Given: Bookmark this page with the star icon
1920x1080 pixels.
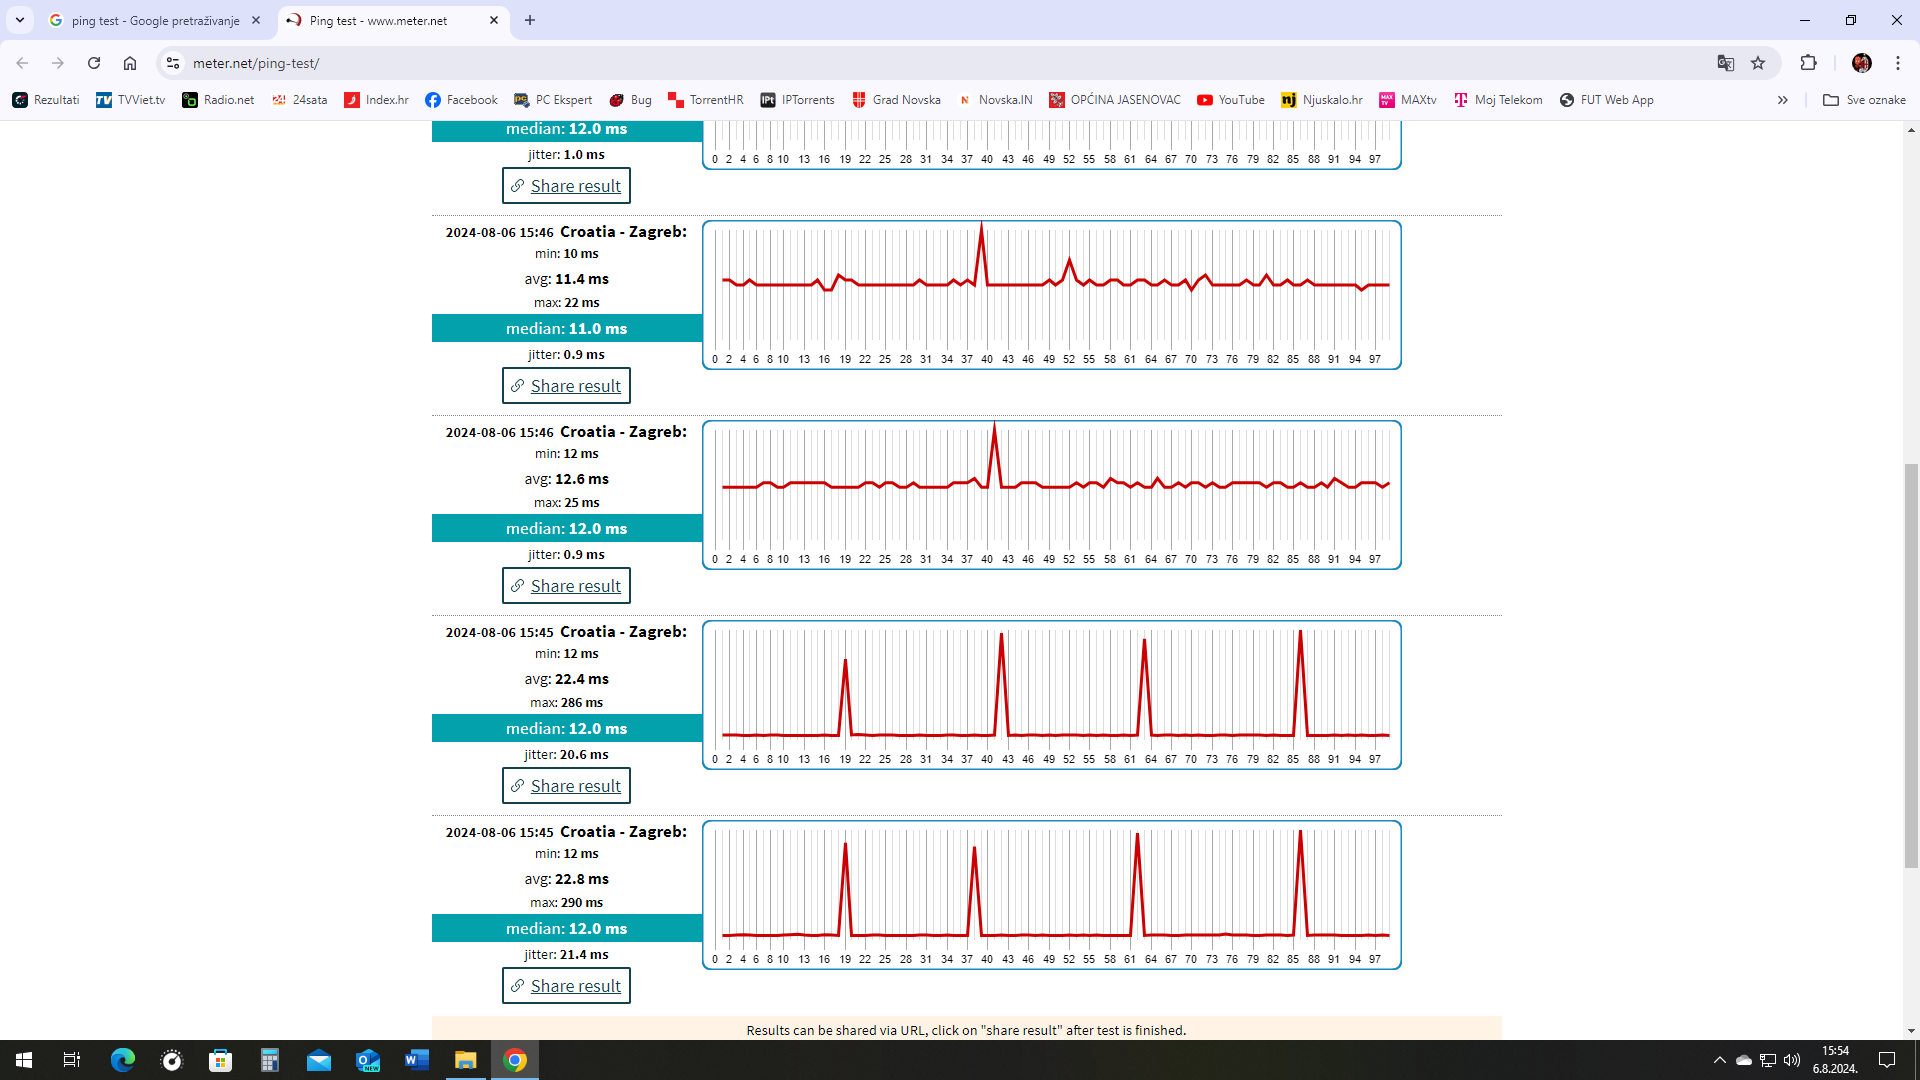Looking at the screenshot, I should 1758,63.
